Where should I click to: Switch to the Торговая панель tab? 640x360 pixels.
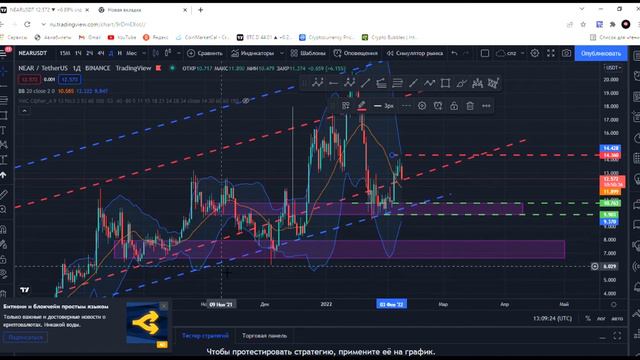[264, 336]
